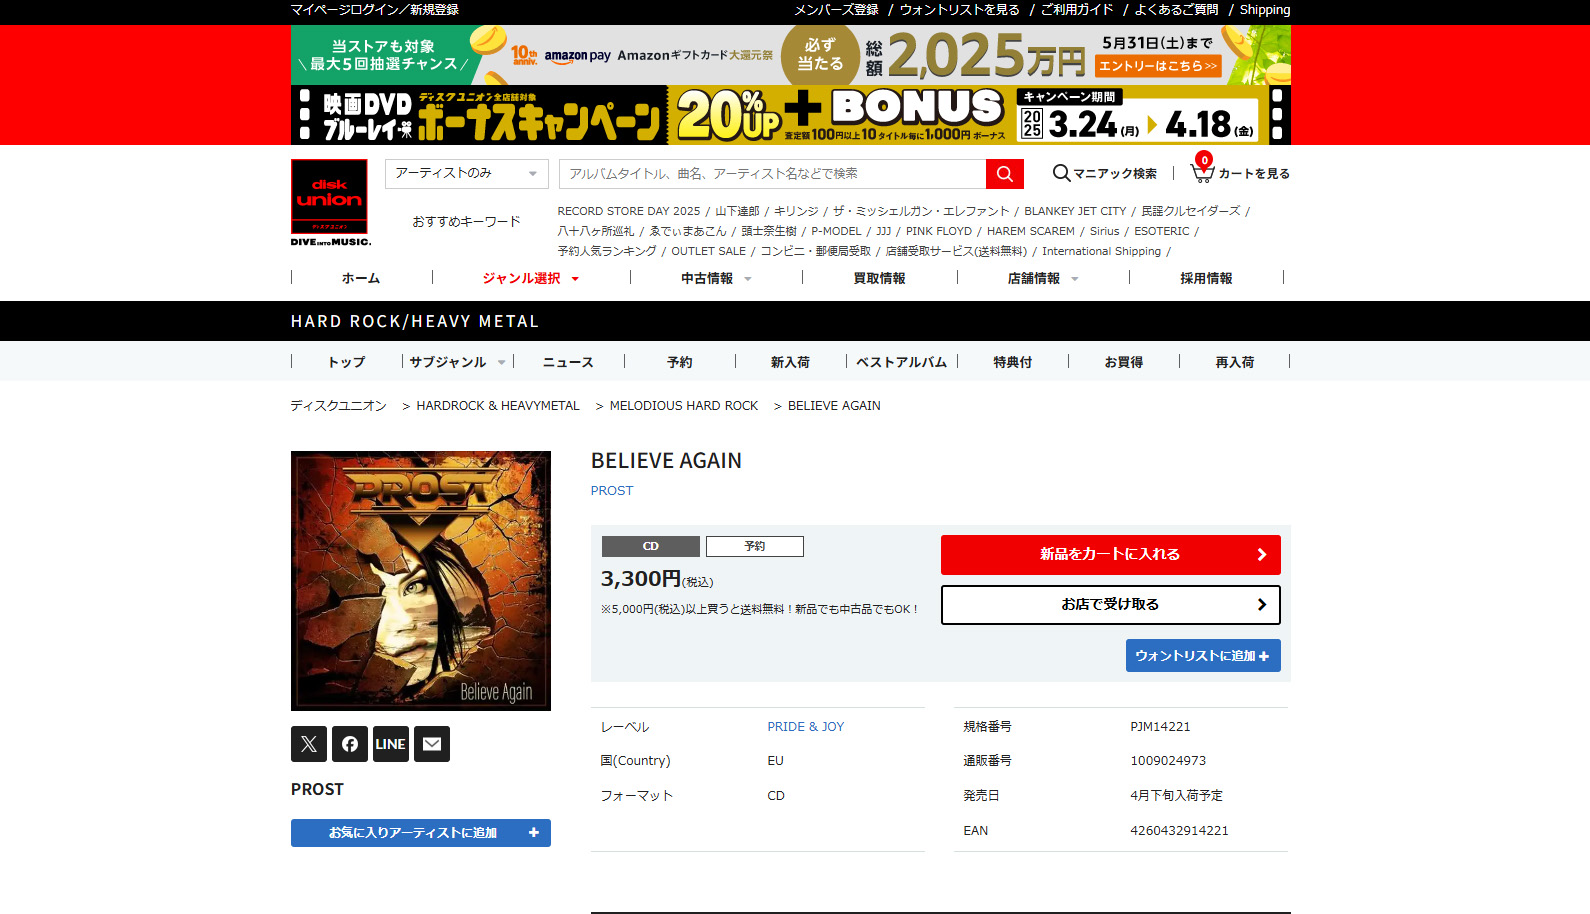Share album by email icon
Viewport: 1590px width, 914px height.
tap(432, 744)
